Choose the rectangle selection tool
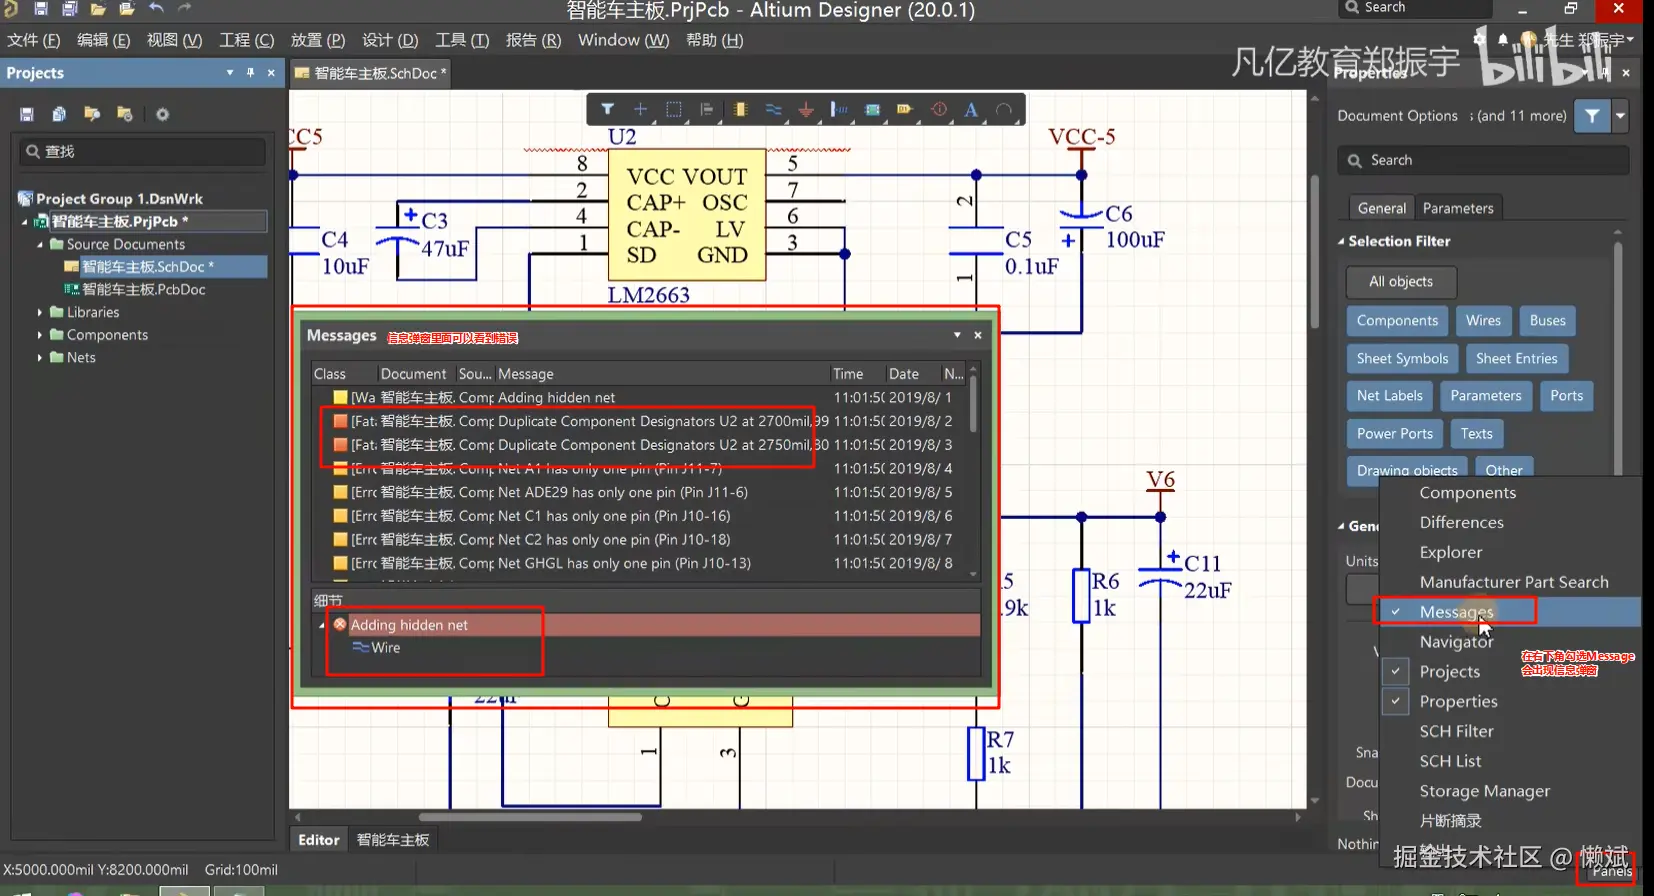 coord(674,109)
